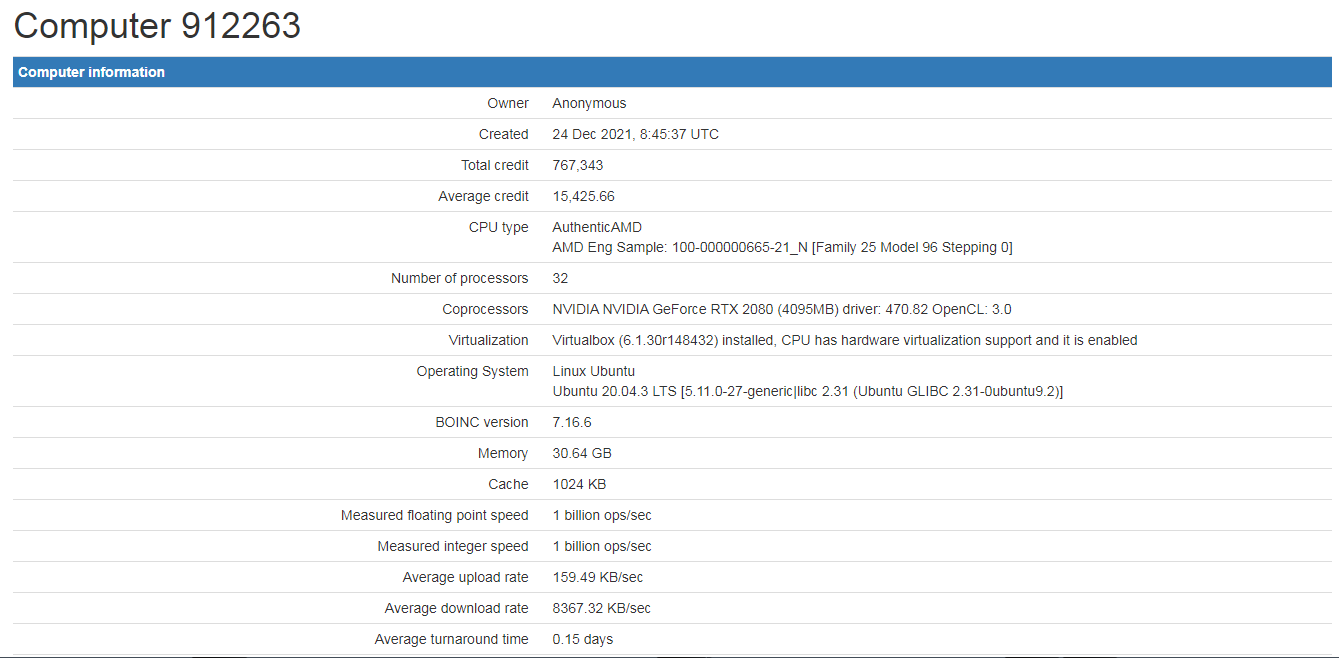Click the Computer 912263 page heading
Screen dimensions: 1339x658
coord(157,26)
